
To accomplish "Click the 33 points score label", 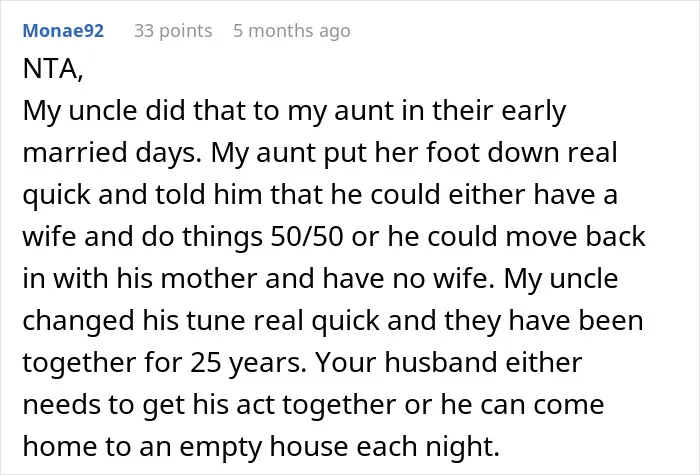I will (x=173, y=31).
